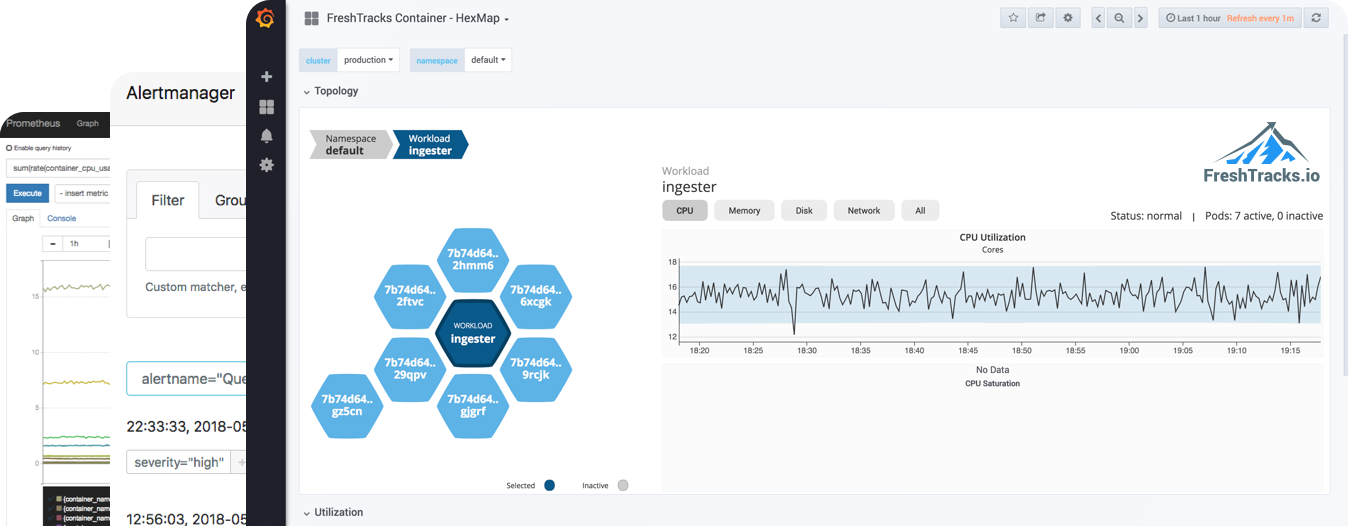Image resolution: width=1348 pixels, height=526 pixels.
Task: Click the Workload ingester breadcrumb
Action: [x=430, y=145]
